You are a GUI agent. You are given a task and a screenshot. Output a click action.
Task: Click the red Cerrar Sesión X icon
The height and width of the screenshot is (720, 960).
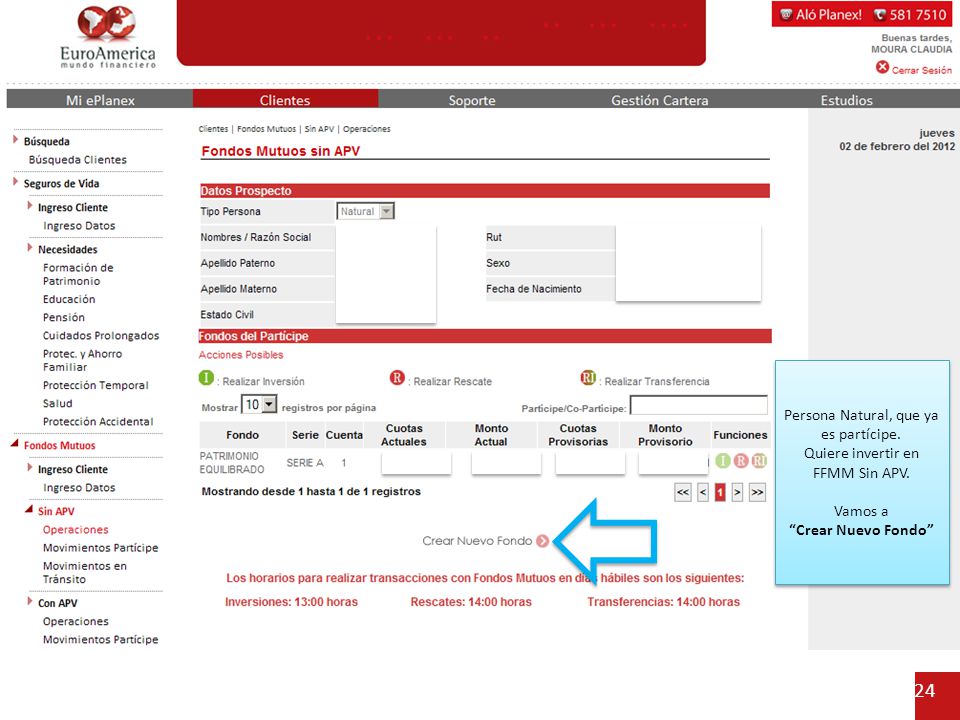coord(882,67)
